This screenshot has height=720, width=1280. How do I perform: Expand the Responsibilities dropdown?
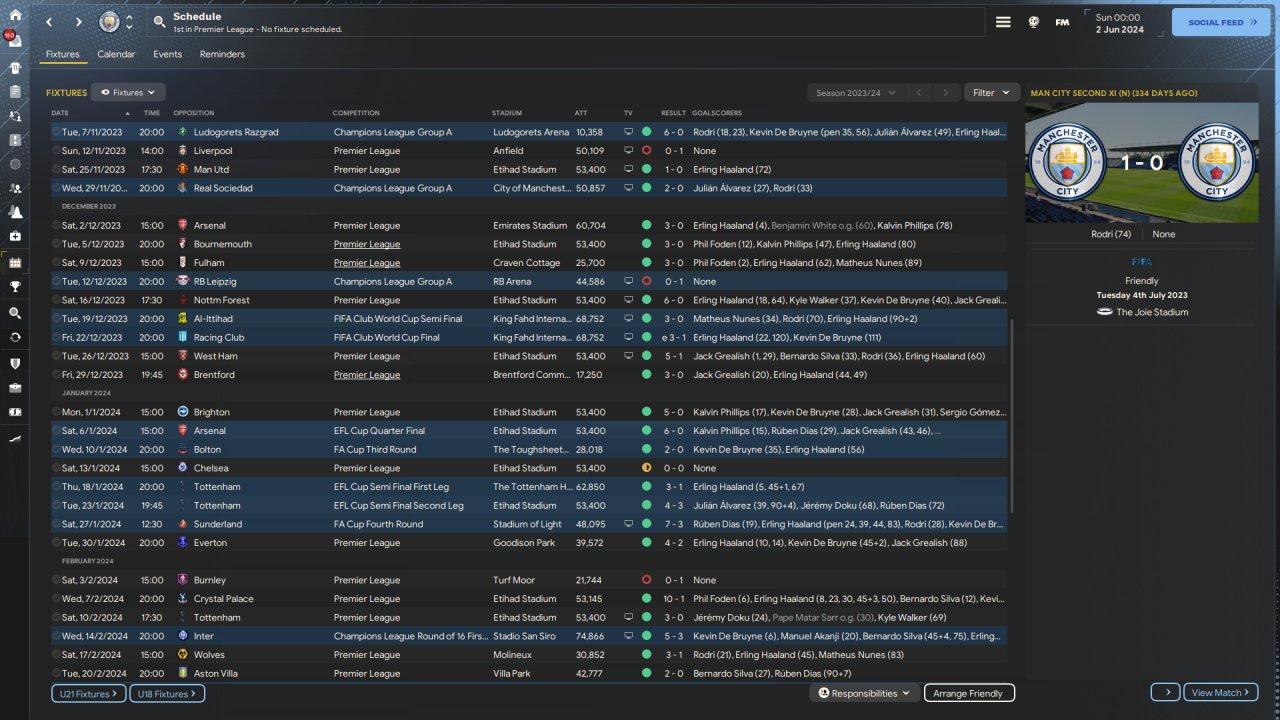tap(864, 693)
